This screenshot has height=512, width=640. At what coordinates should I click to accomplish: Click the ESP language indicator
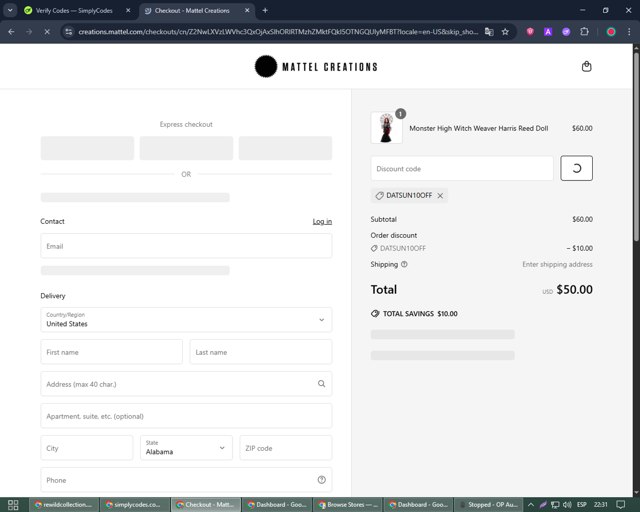(582, 505)
